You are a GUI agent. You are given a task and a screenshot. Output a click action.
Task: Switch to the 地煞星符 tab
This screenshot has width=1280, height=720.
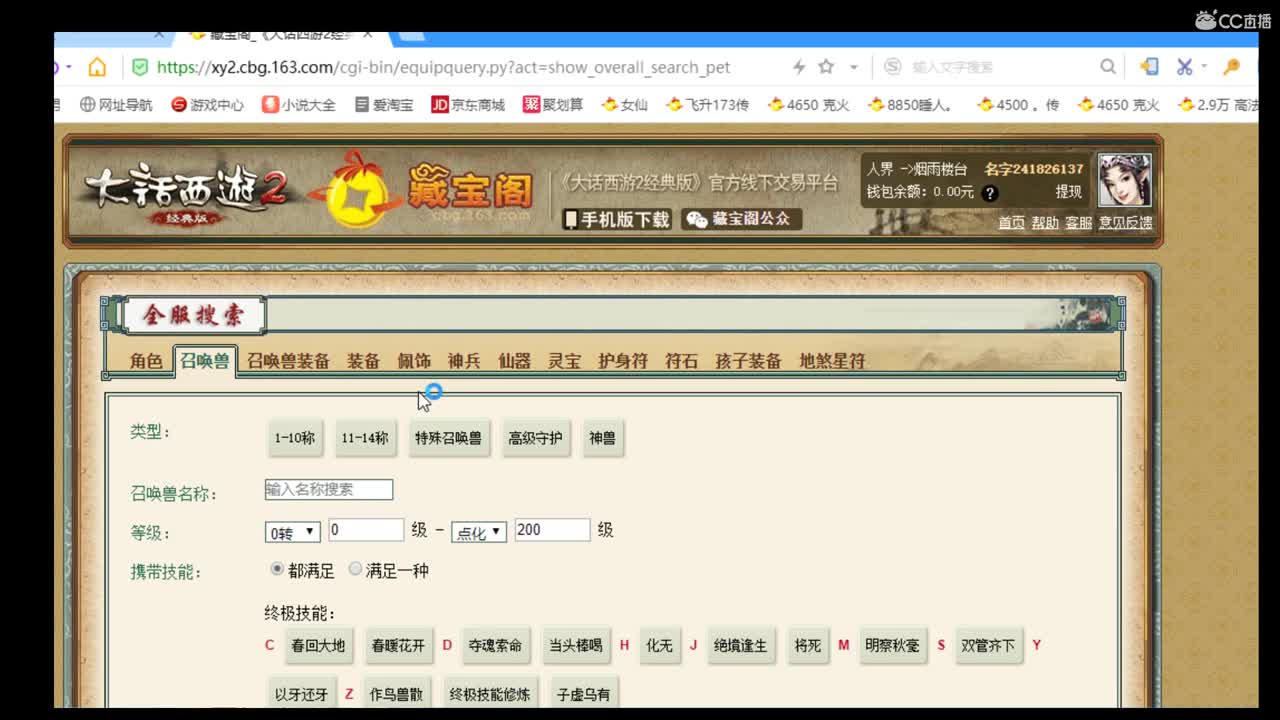[832, 361]
